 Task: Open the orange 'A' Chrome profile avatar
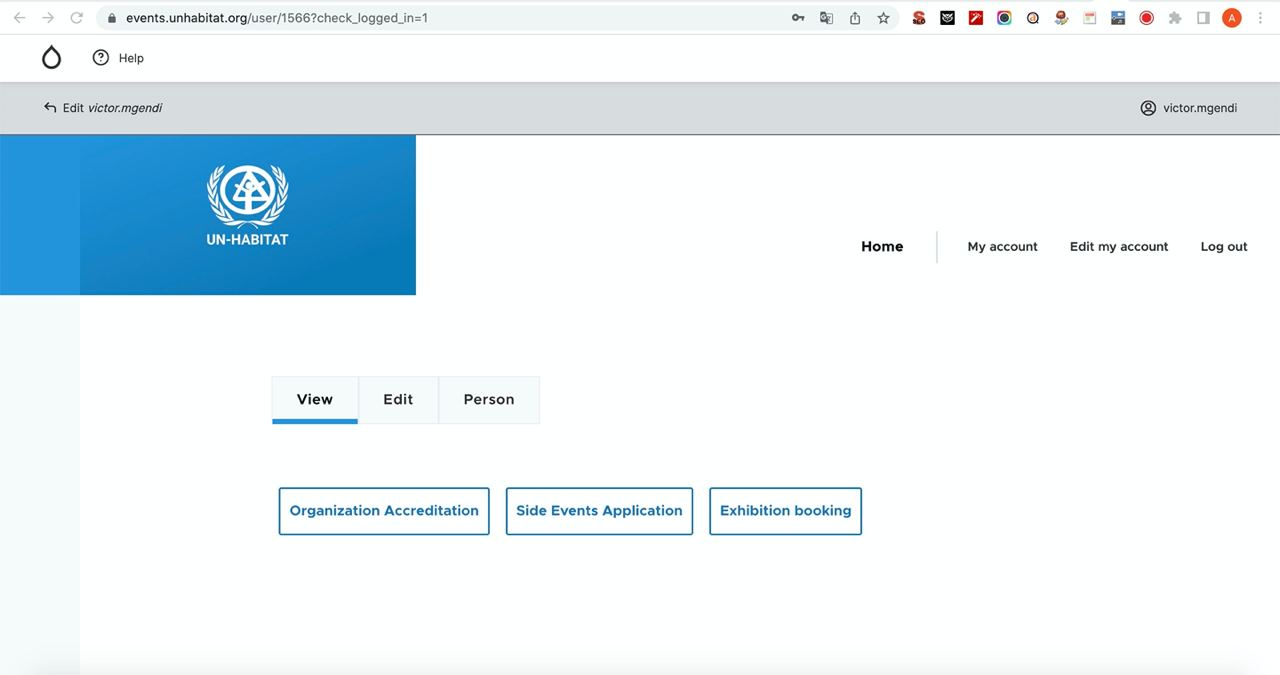pos(1232,18)
